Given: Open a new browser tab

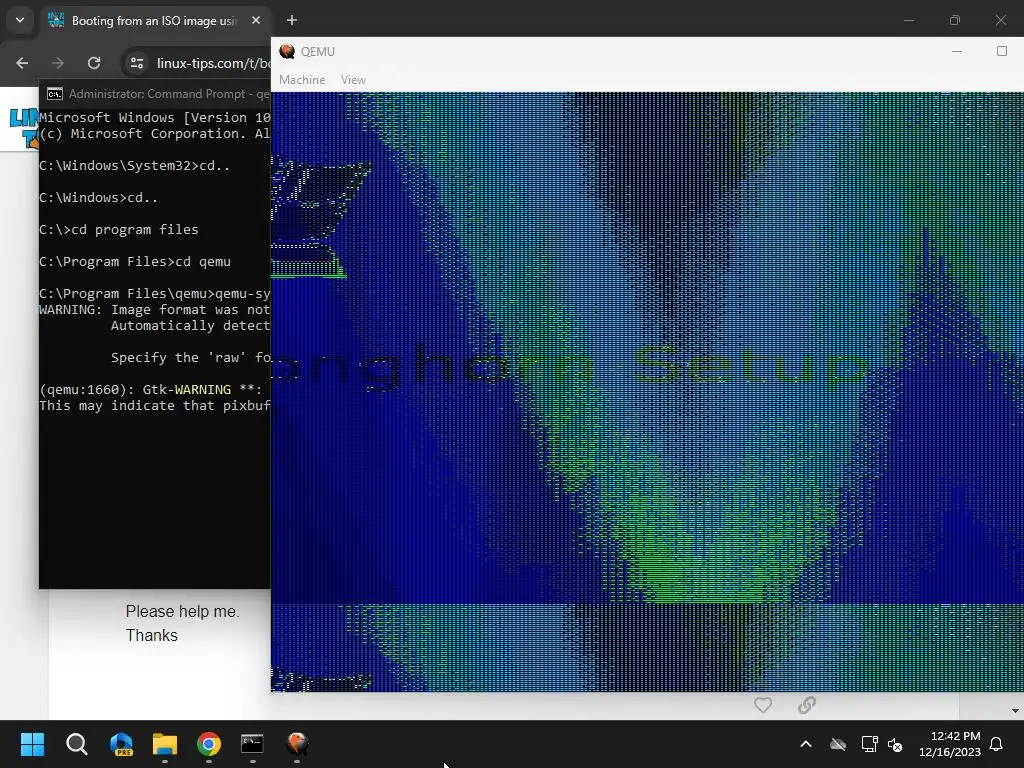Looking at the screenshot, I should [292, 20].
